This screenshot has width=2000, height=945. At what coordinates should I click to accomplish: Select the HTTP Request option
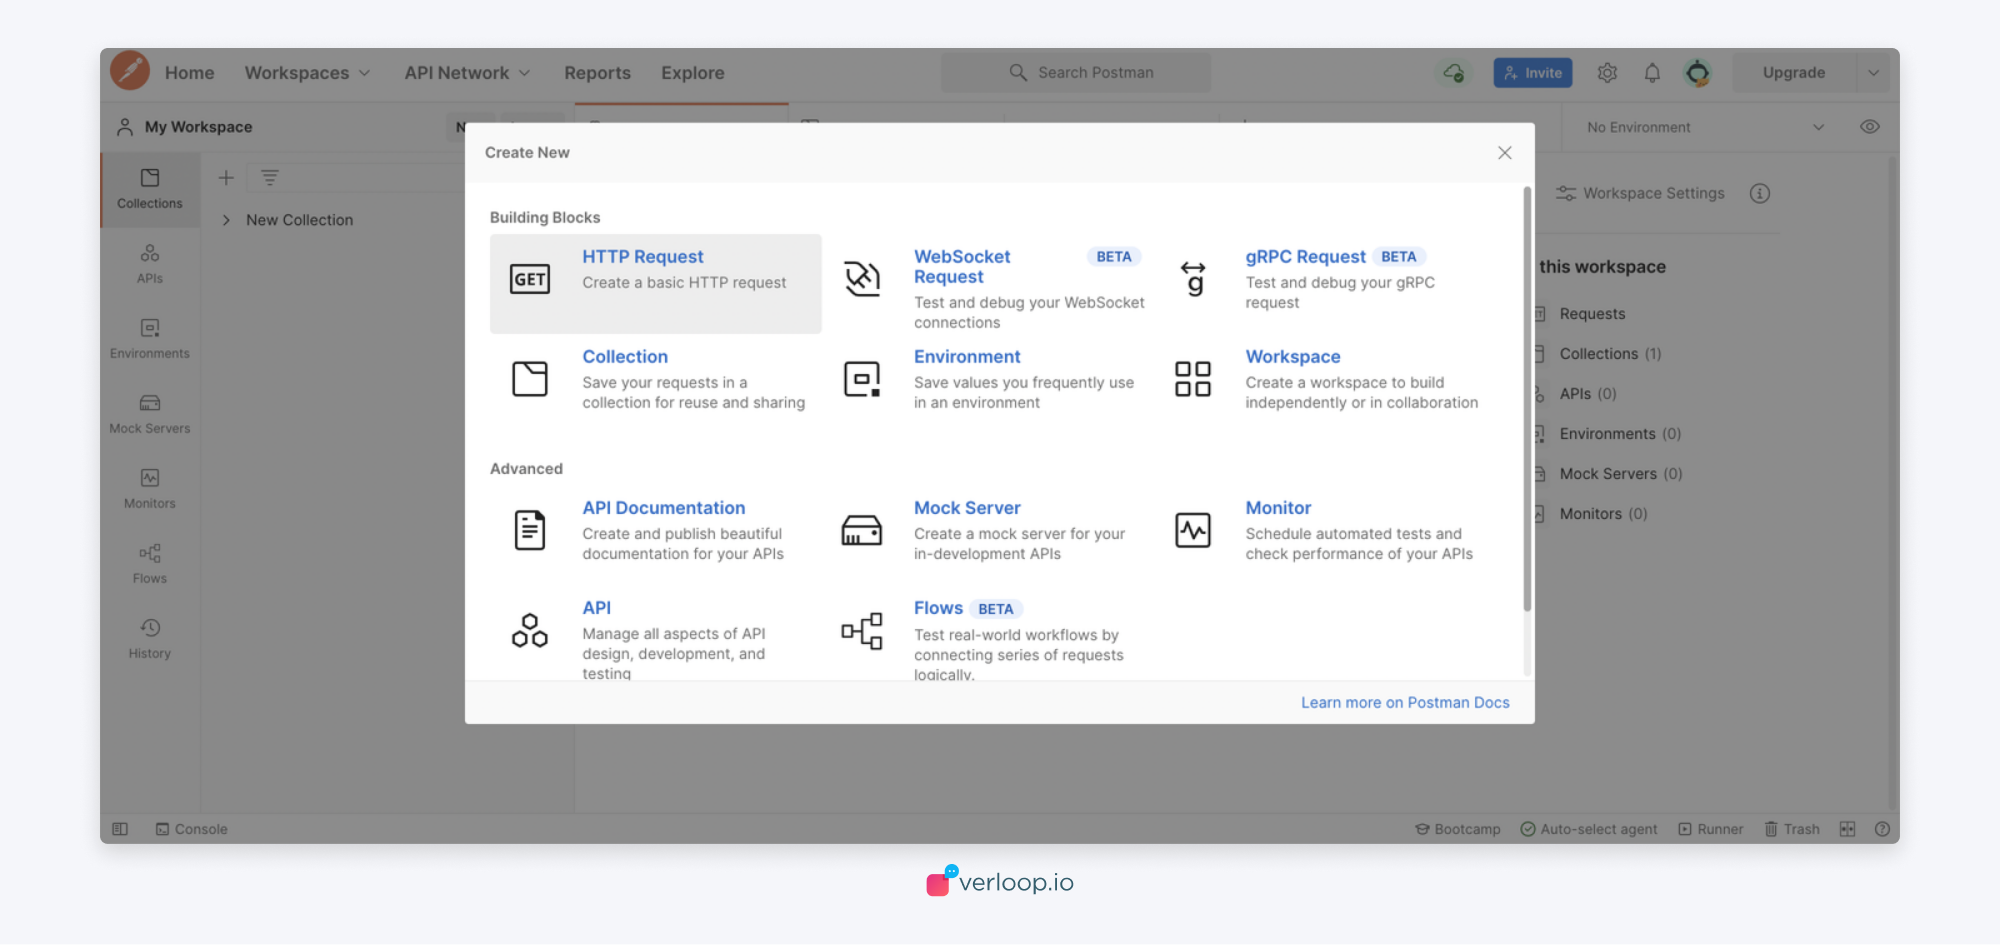656,284
